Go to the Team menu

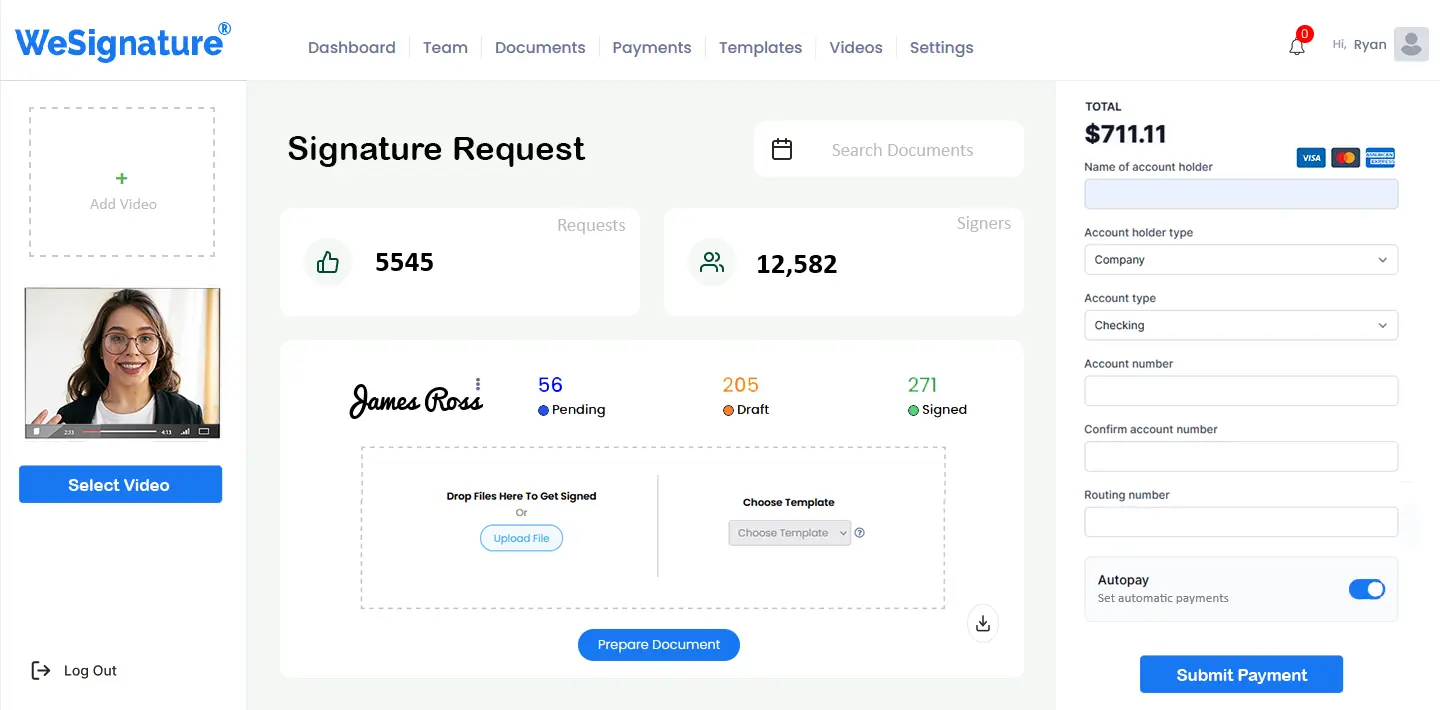445,47
